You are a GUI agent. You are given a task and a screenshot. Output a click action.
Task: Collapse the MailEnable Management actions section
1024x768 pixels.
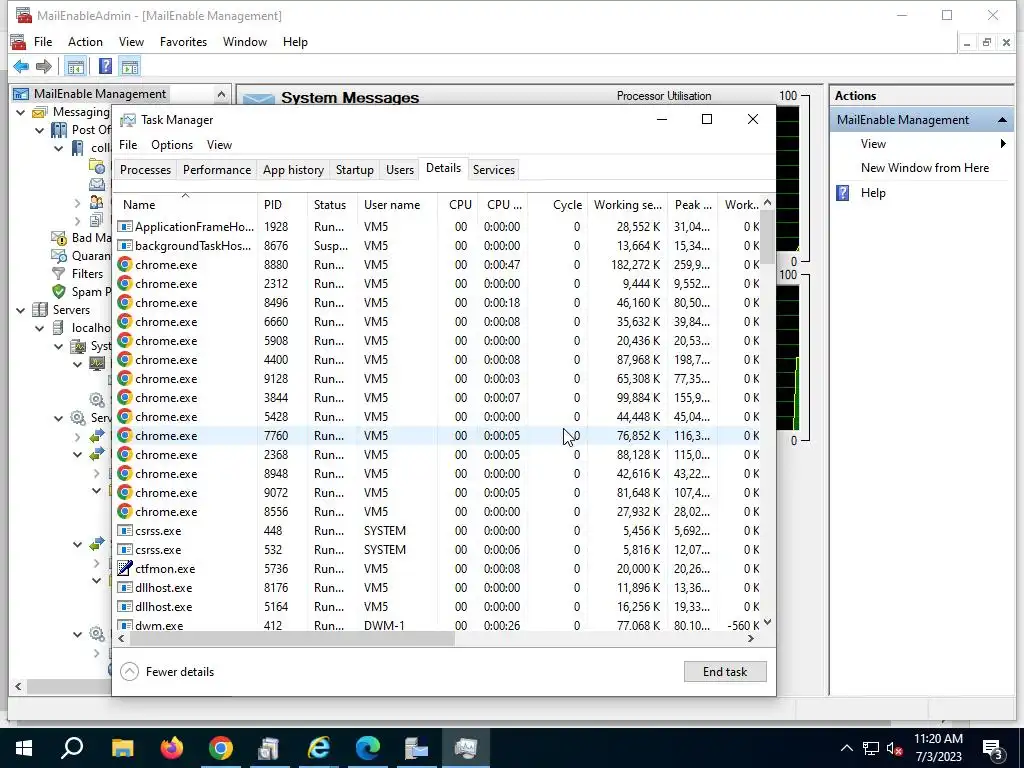1002,120
